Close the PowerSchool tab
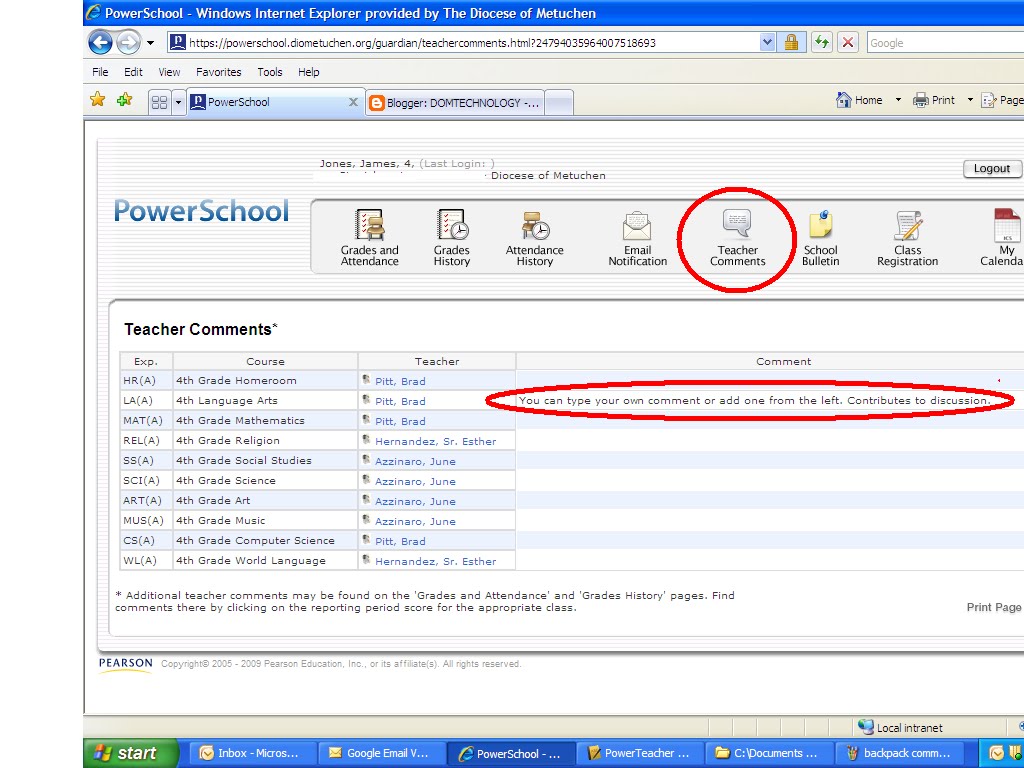1024x768 pixels. tap(353, 102)
